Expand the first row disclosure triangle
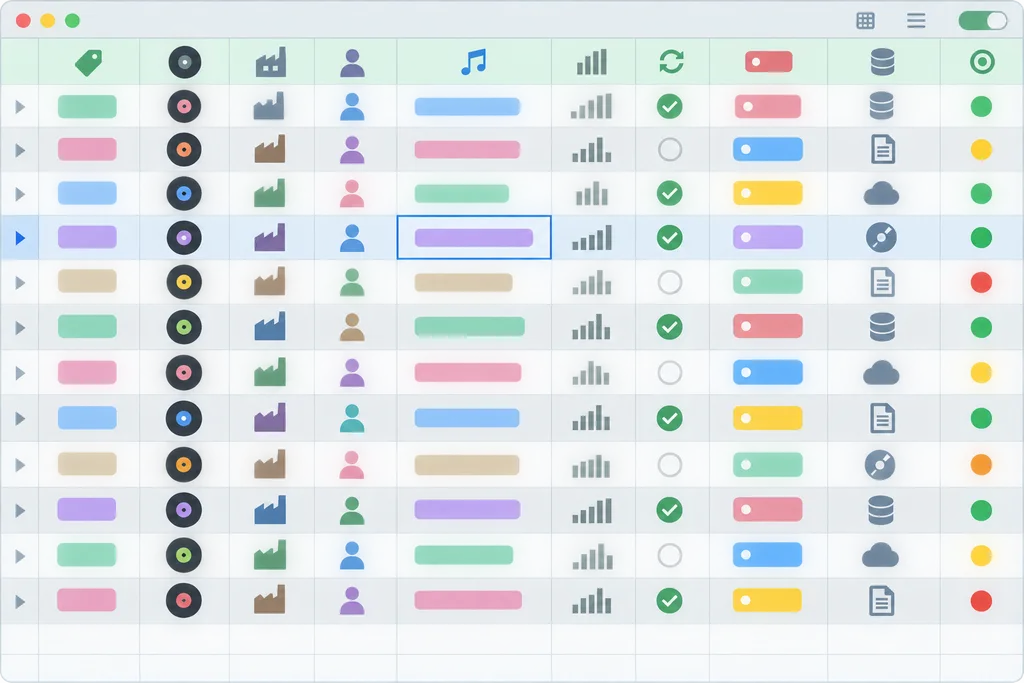Screen dimensions: 1024x683 [x=20, y=106]
